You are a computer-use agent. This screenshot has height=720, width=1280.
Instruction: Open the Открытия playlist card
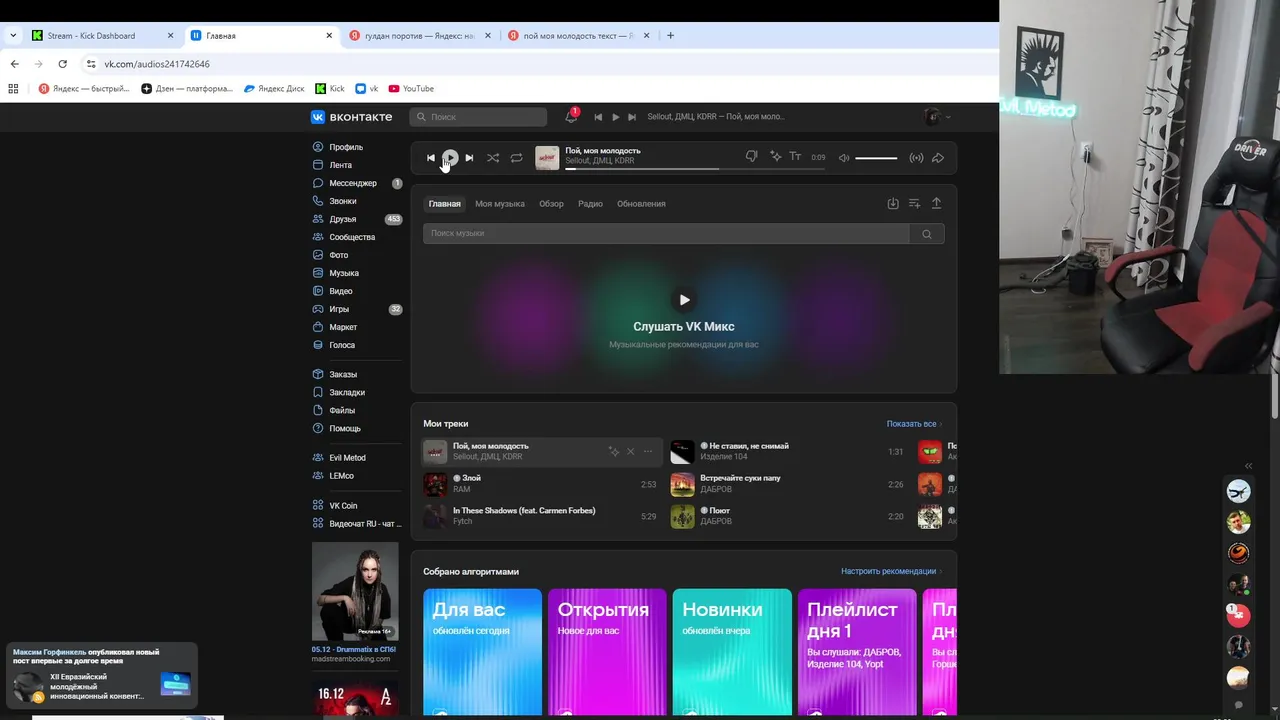(x=607, y=652)
